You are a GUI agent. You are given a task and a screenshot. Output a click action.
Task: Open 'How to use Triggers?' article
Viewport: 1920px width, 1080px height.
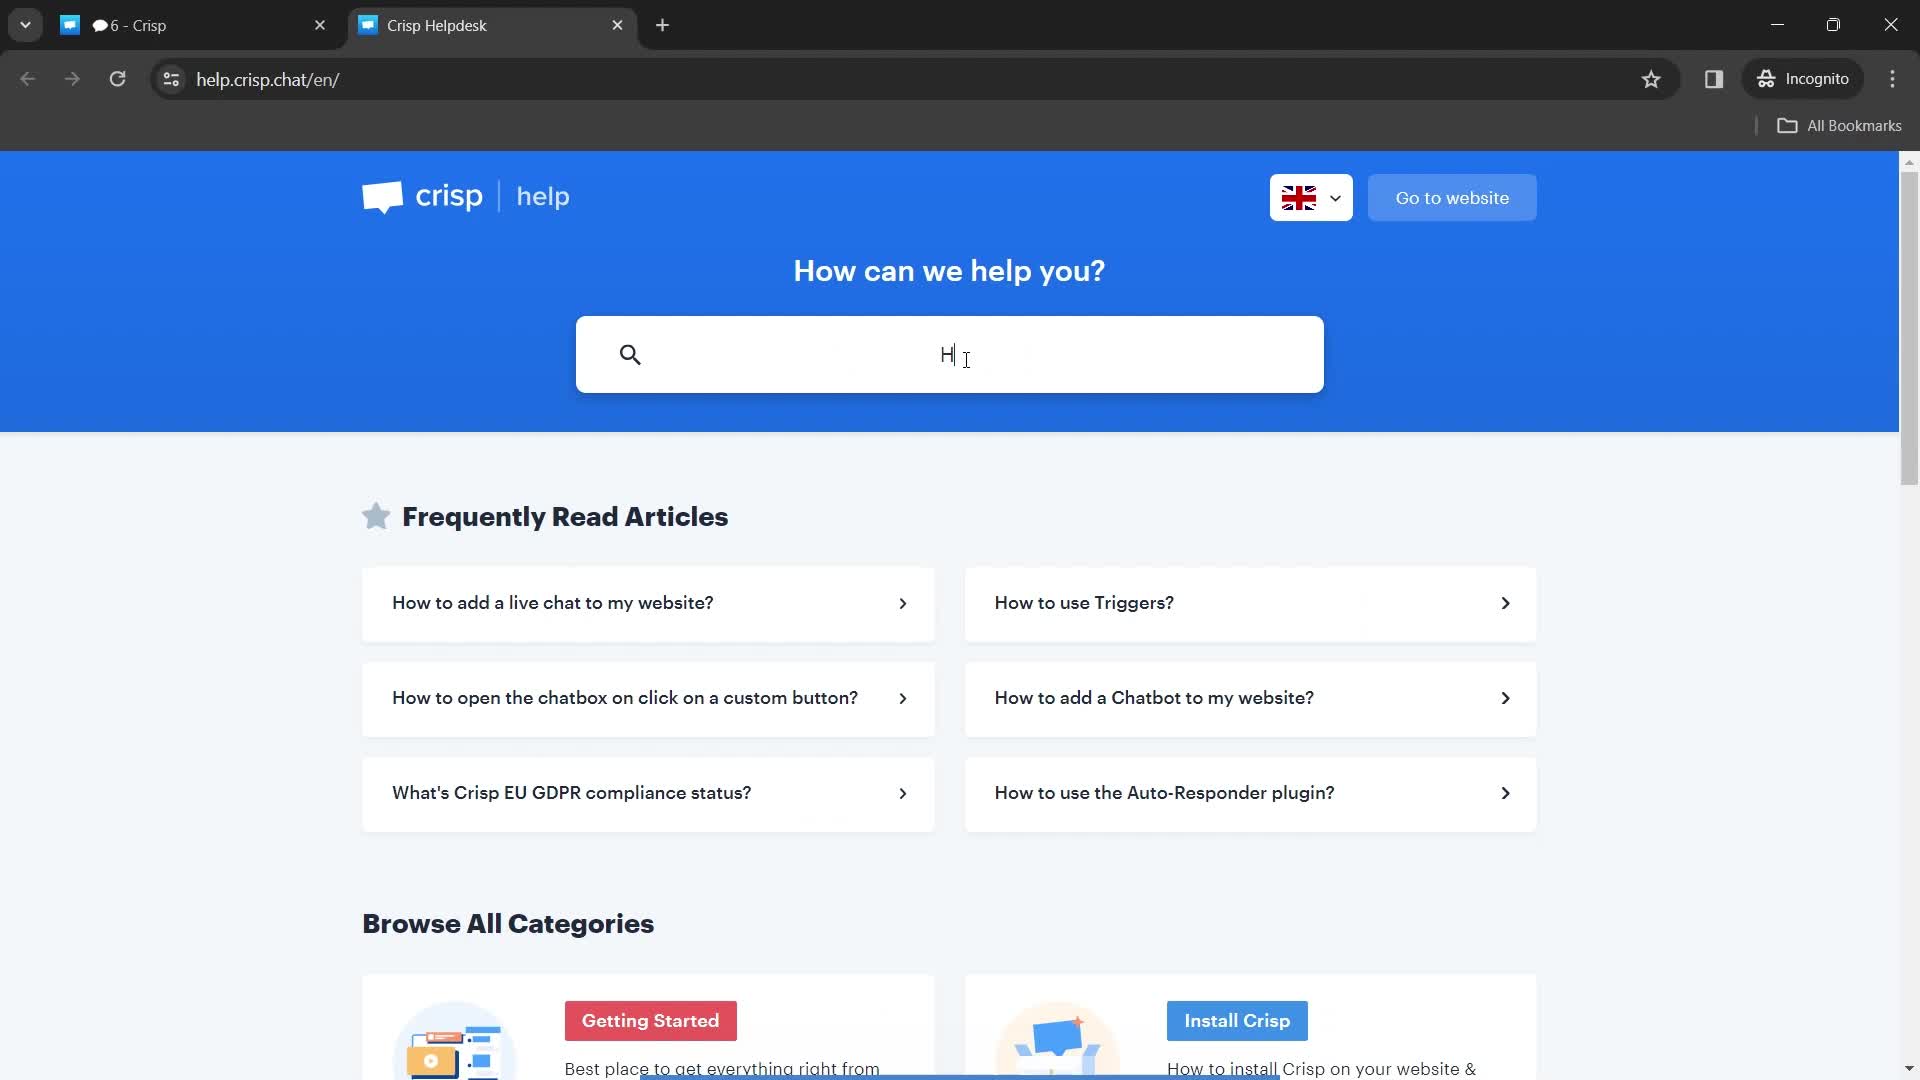click(1250, 603)
